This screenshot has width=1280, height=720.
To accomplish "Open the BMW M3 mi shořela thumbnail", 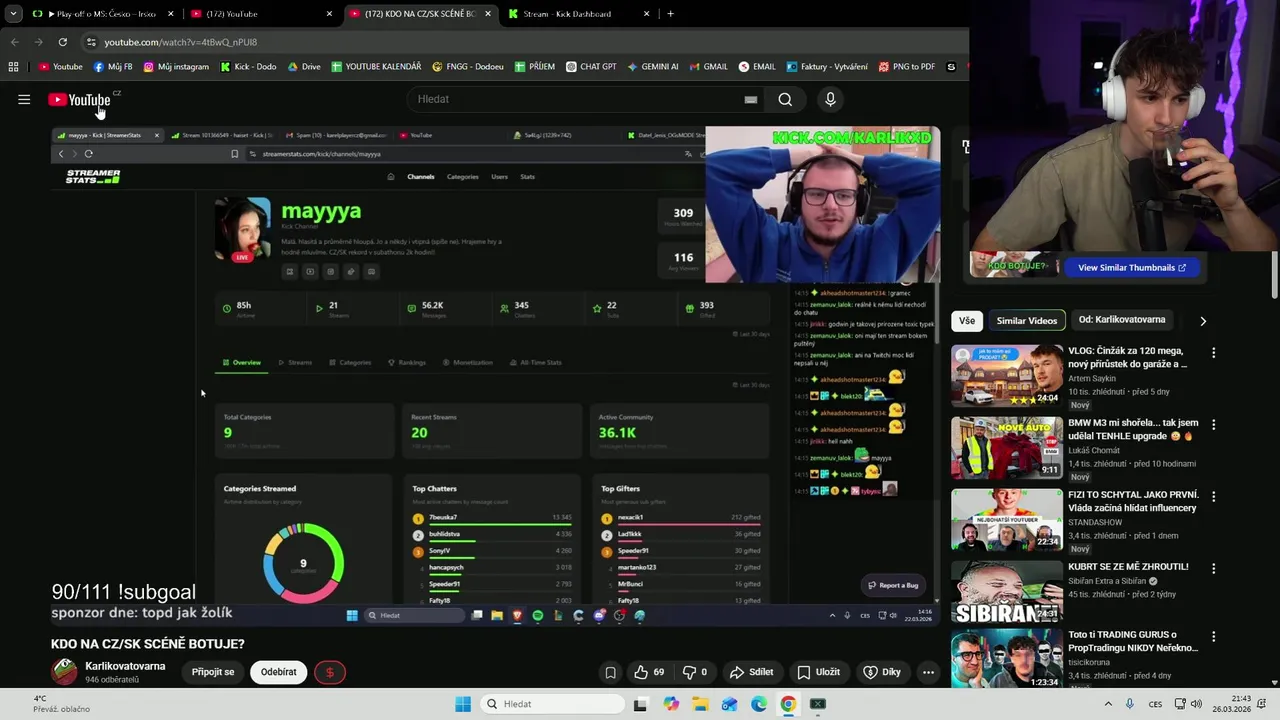I will 1007,447.
